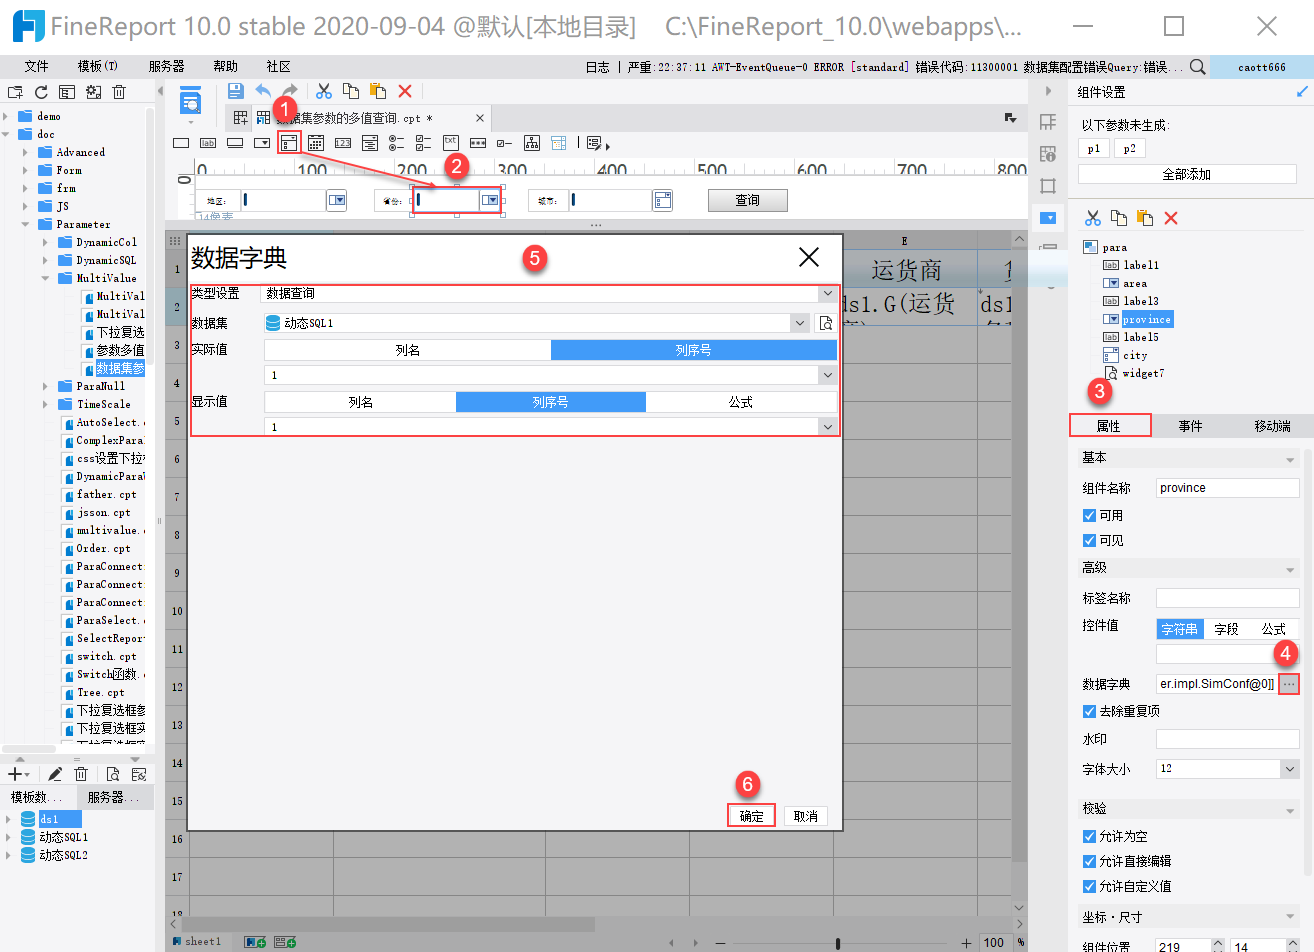Click the scissors cut icon in top toolbar
This screenshot has width=1314, height=952.
point(324,91)
